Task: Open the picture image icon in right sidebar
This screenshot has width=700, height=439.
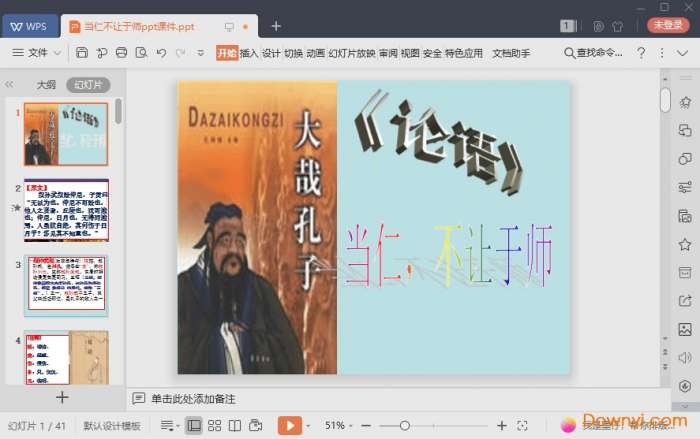Action: click(685, 329)
